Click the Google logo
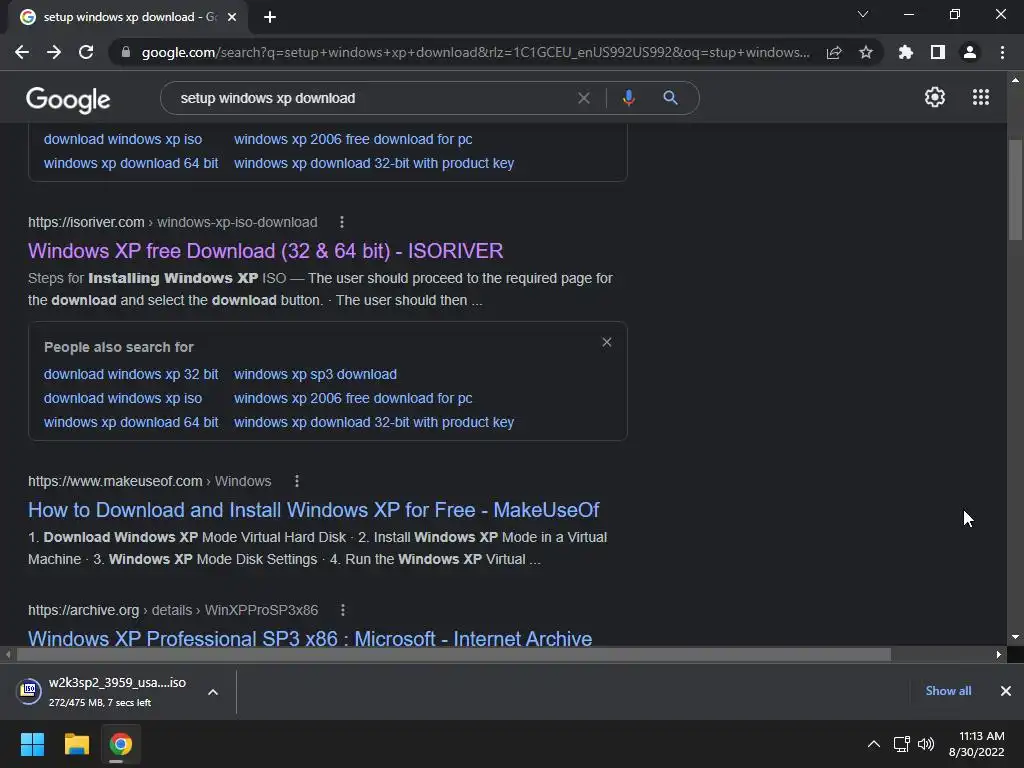The height and width of the screenshot is (768, 1024). click(68, 99)
